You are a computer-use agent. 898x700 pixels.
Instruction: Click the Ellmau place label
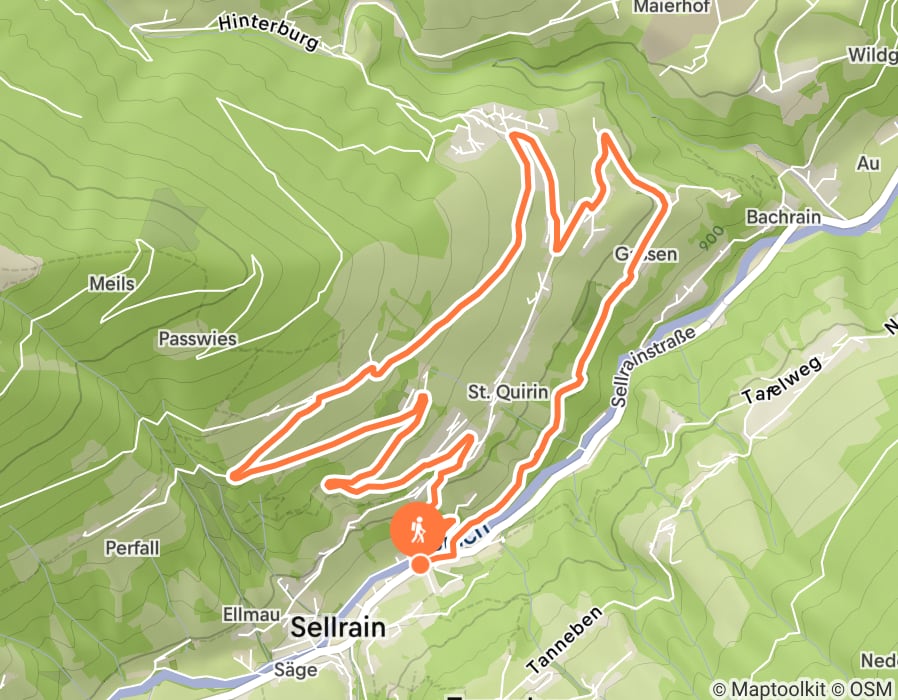point(251,615)
